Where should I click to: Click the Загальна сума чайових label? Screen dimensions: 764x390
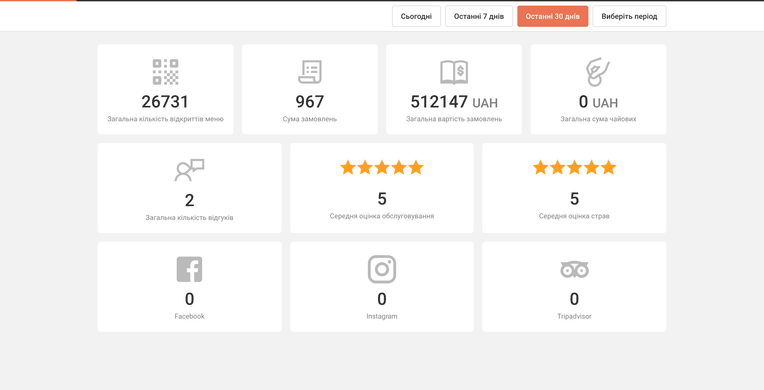[598, 119]
